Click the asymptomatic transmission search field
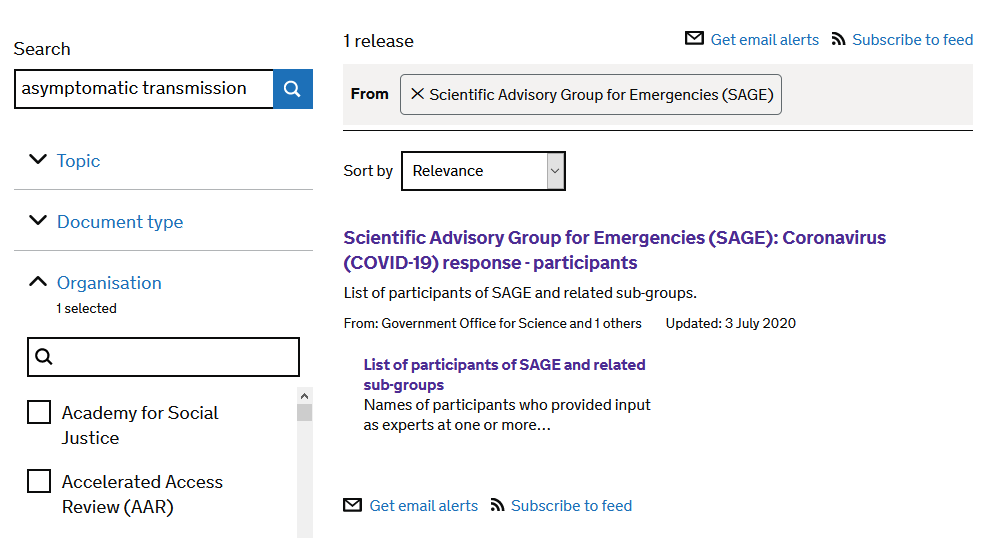 [x=144, y=89]
